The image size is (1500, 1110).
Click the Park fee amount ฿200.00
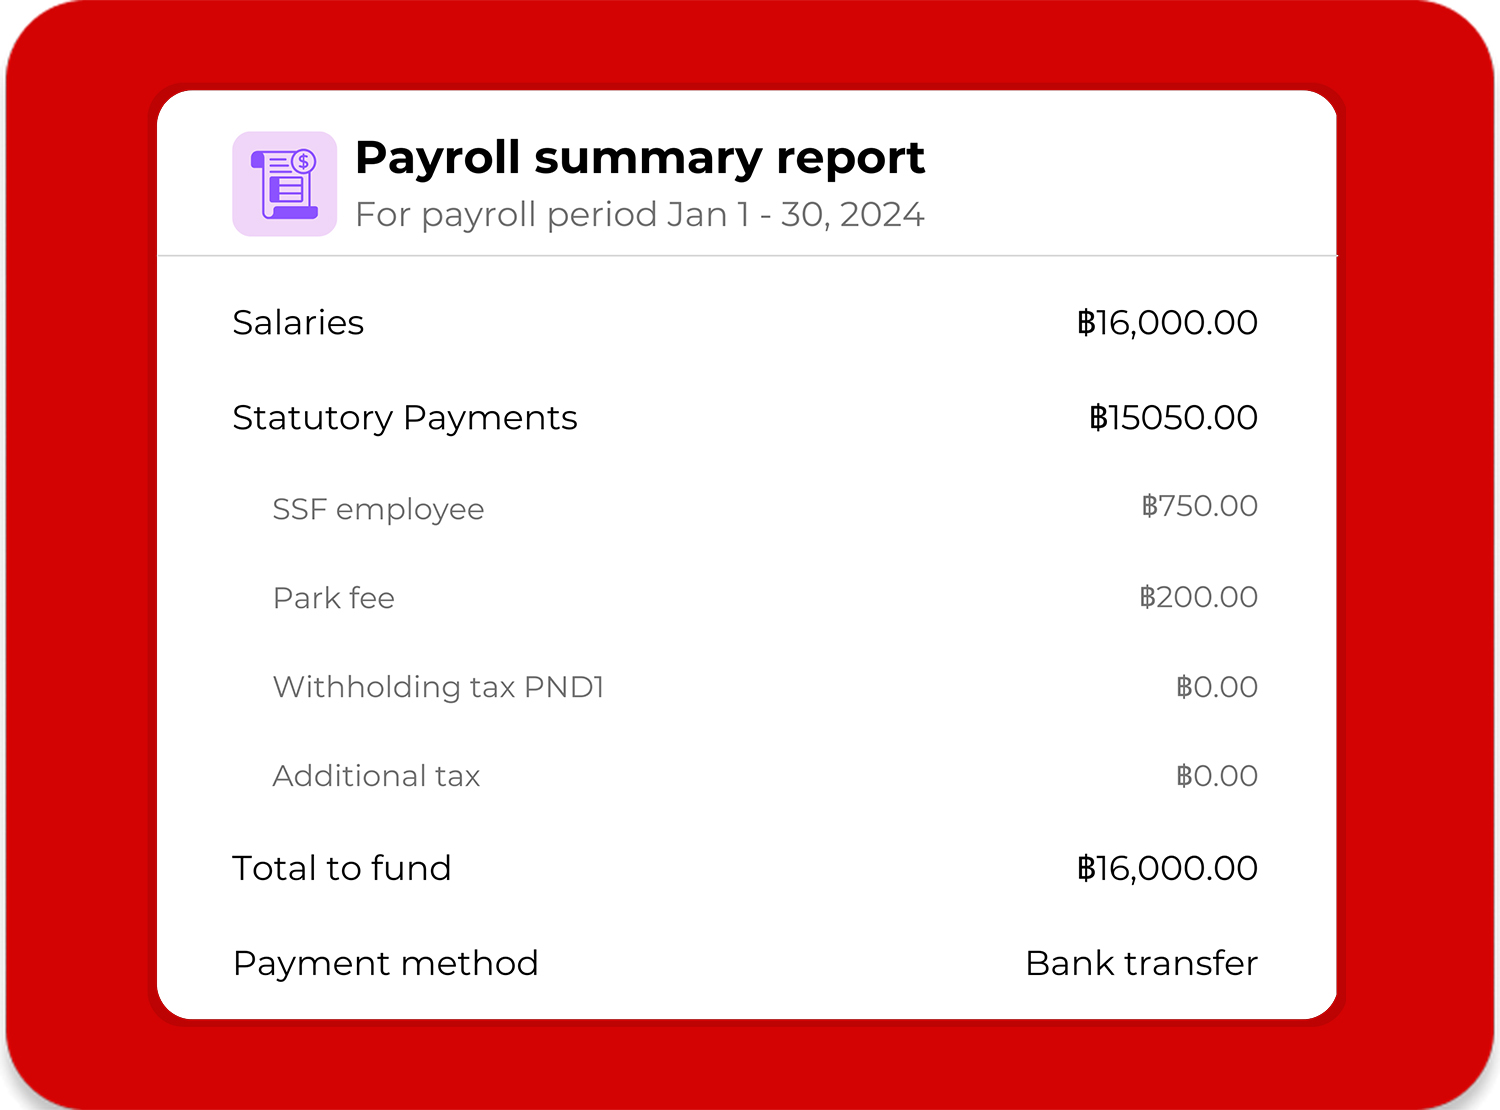pyautogui.click(x=1198, y=597)
